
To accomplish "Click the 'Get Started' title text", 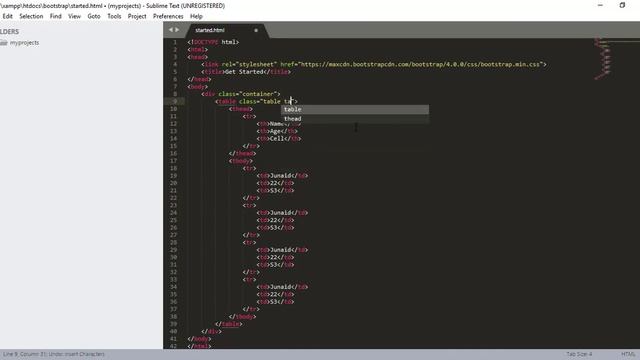I will click(x=244, y=72).
